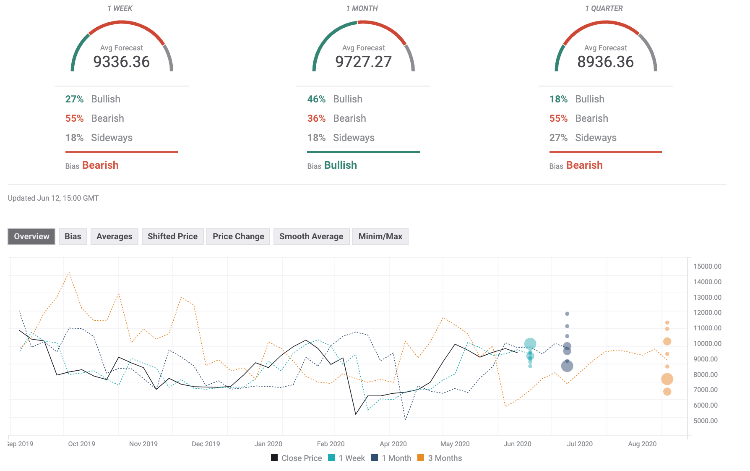Select the Averages tab
Image resolution: width=750 pixels, height=471 pixels.
114,237
